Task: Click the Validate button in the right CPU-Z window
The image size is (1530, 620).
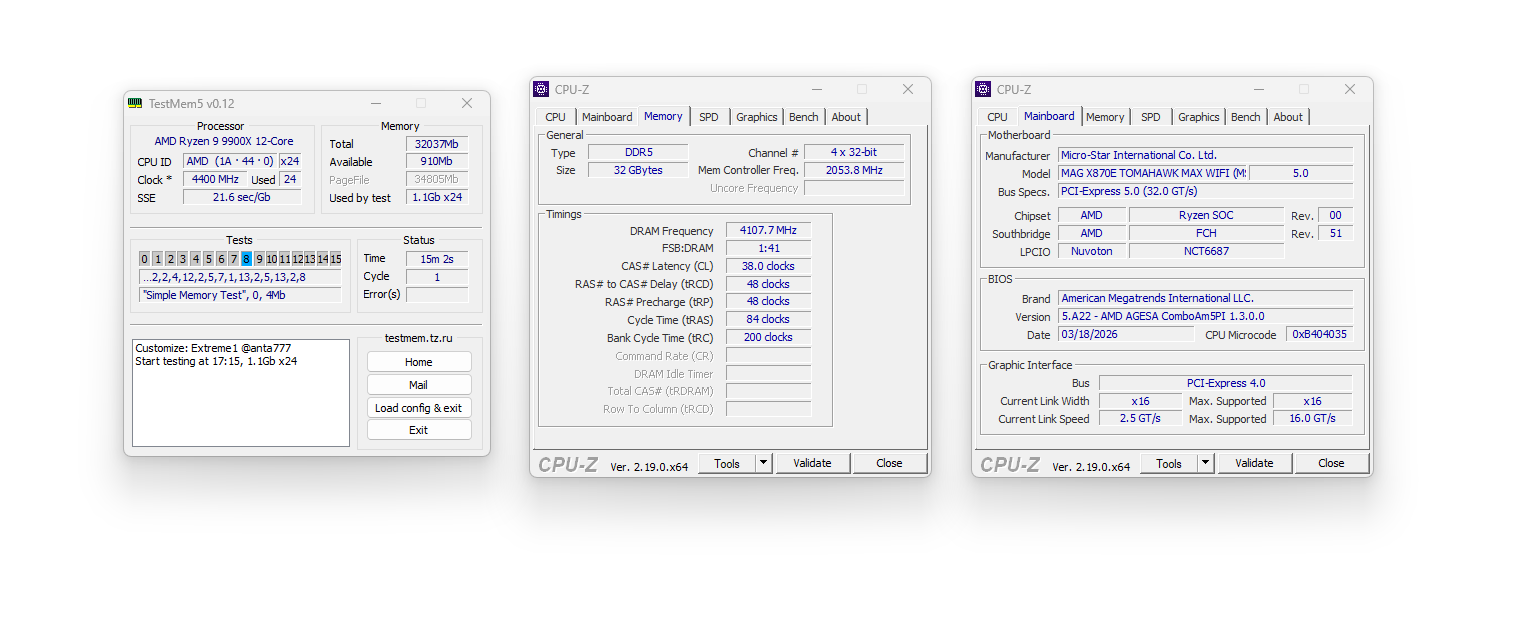Action: 1254,463
